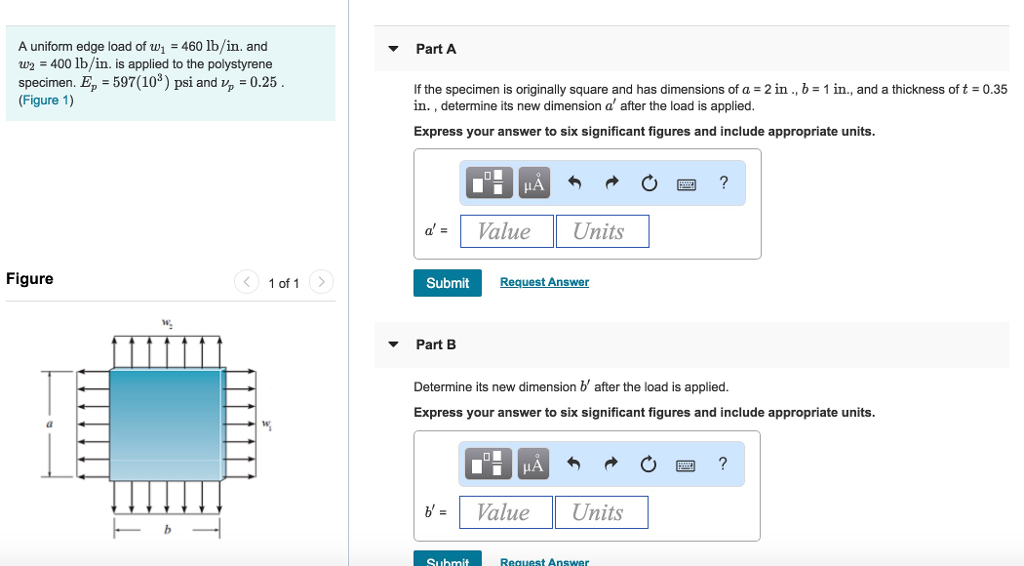Image resolution: width=1024 pixels, height=566 pixels.
Task: Go to next figure arrow
Action: tap(320, 283)
